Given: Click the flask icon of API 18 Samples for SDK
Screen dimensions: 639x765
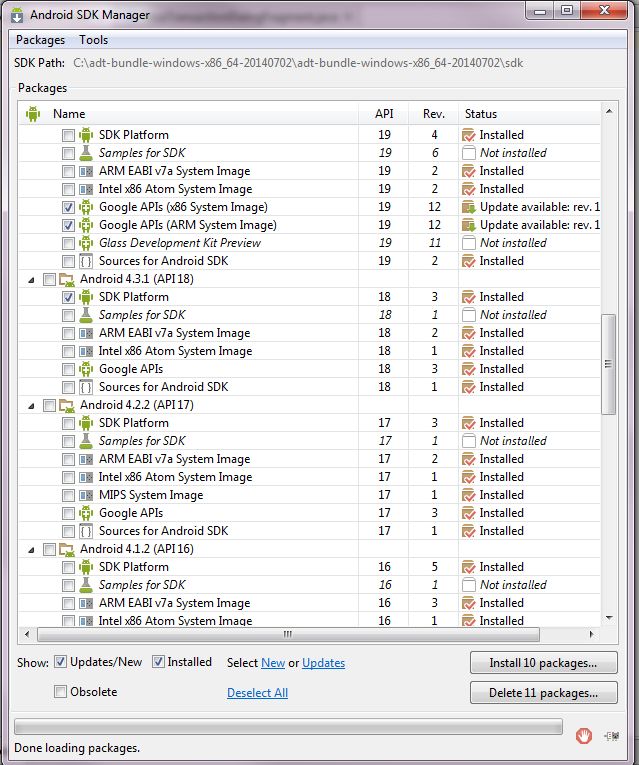Looking at the screenshot, I should point(86,315).
